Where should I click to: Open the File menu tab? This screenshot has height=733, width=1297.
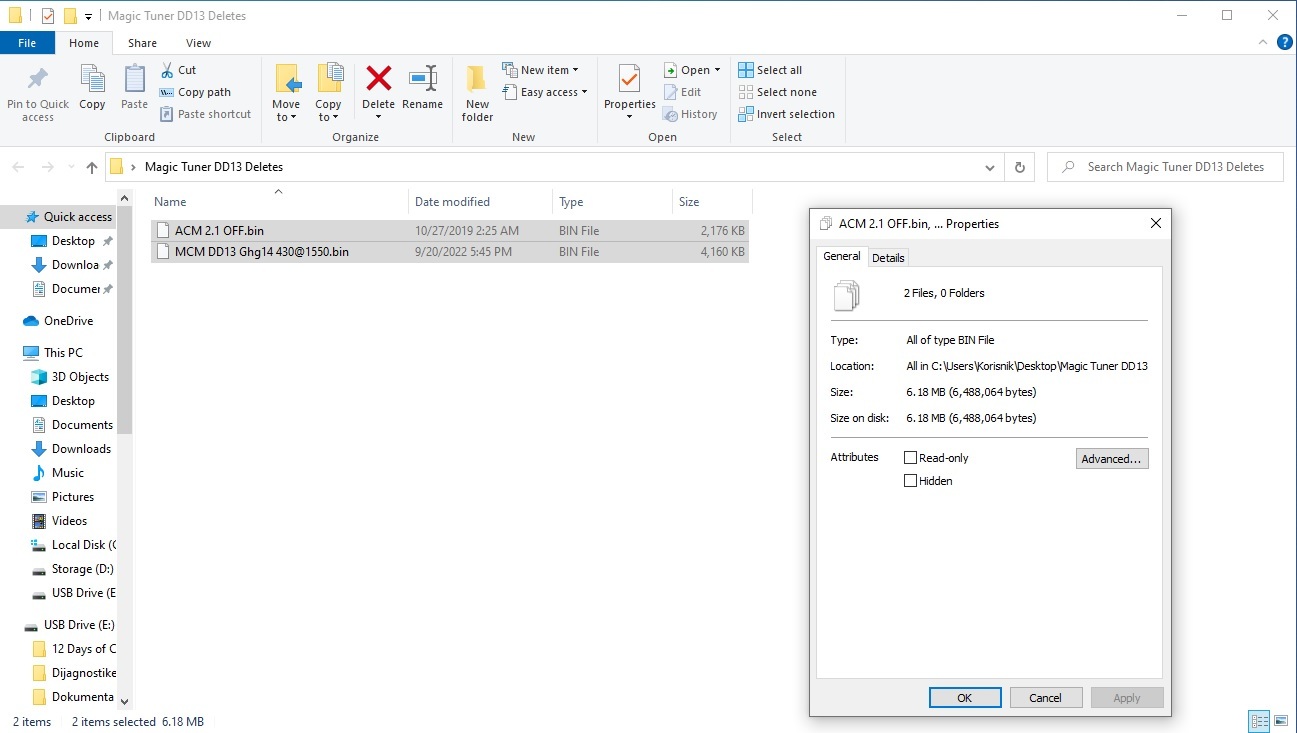click(27, 43)
